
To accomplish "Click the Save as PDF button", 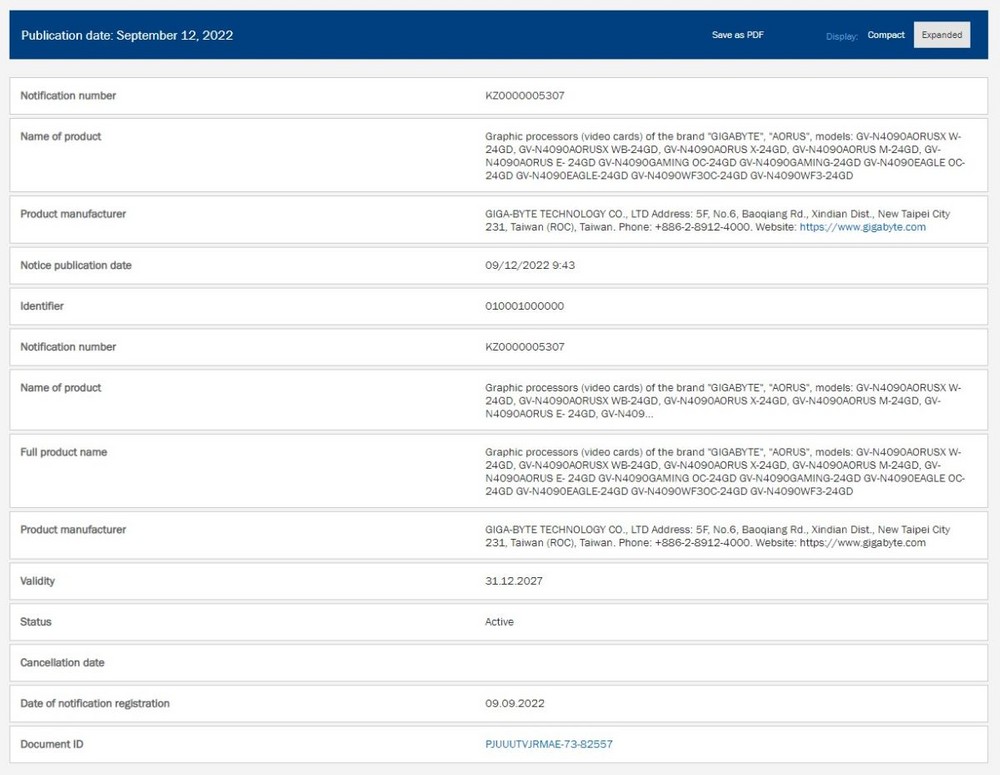I will tap(737, 35).
